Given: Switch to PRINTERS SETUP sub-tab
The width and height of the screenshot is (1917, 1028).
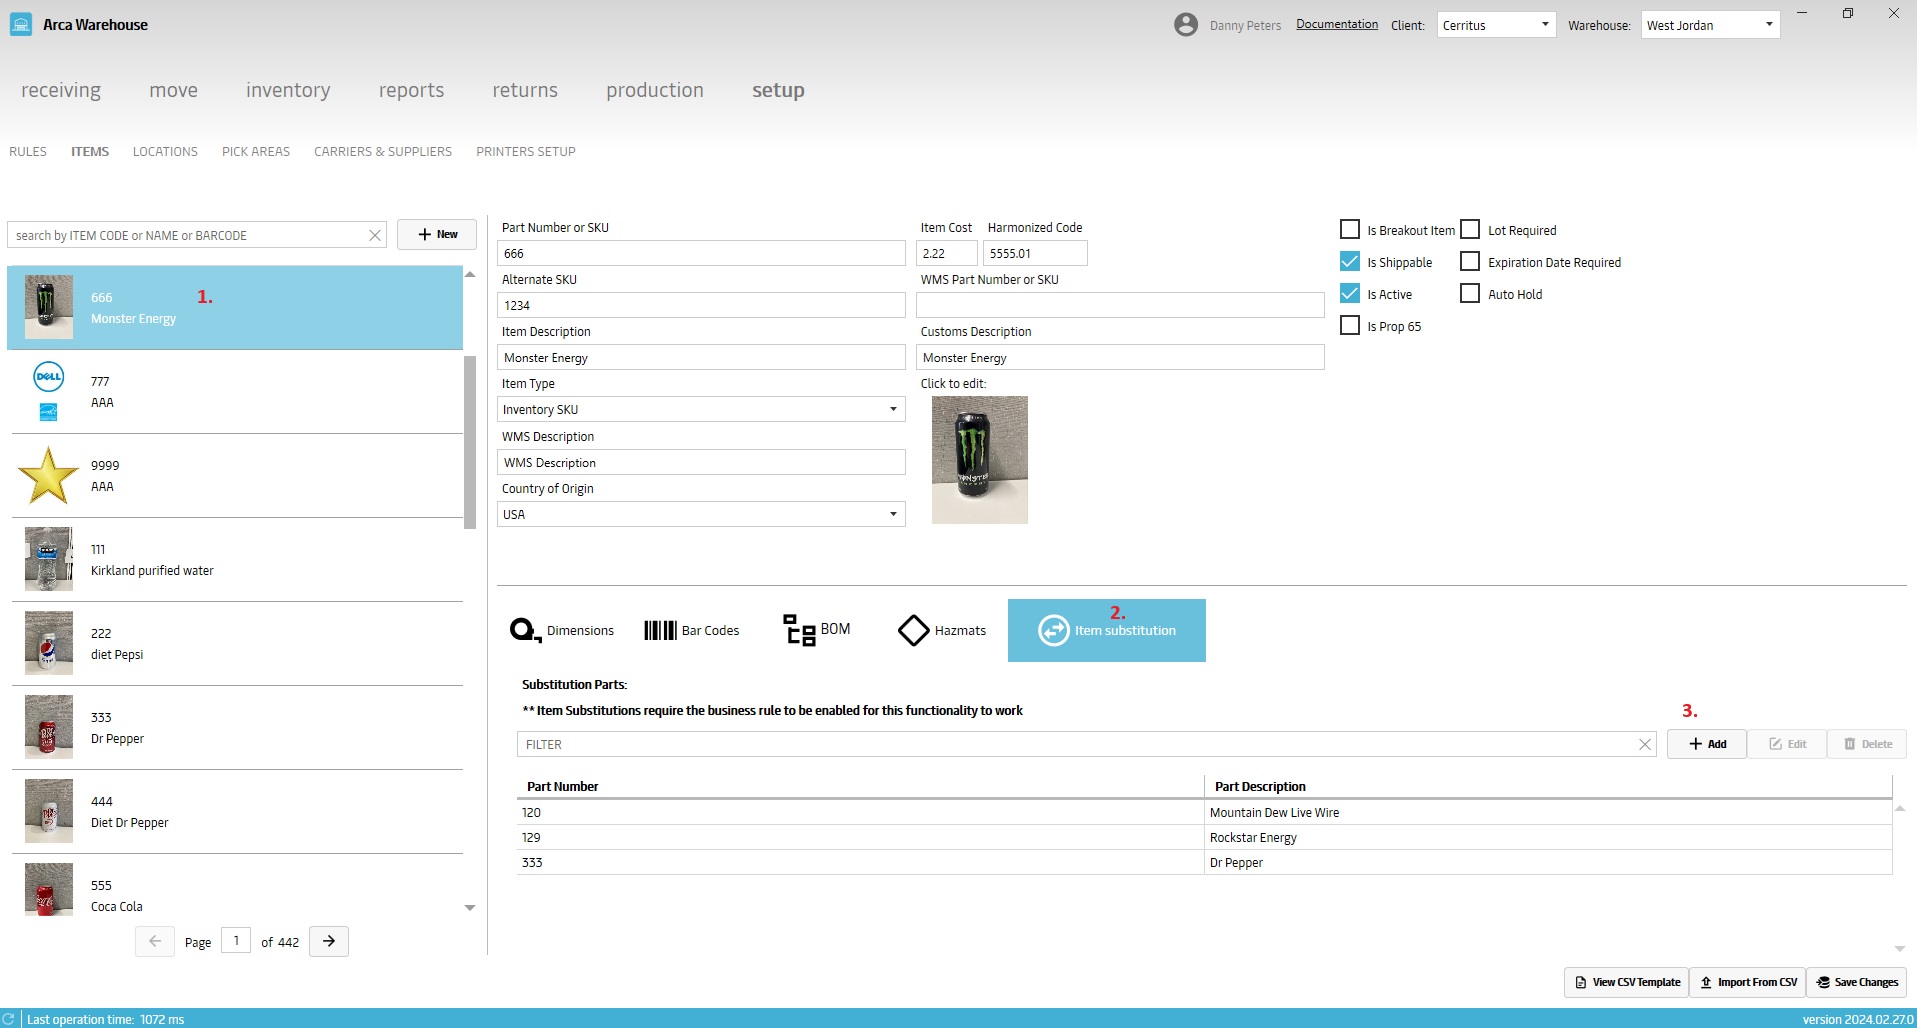Looking at the screenshot, I should [526, 152].
